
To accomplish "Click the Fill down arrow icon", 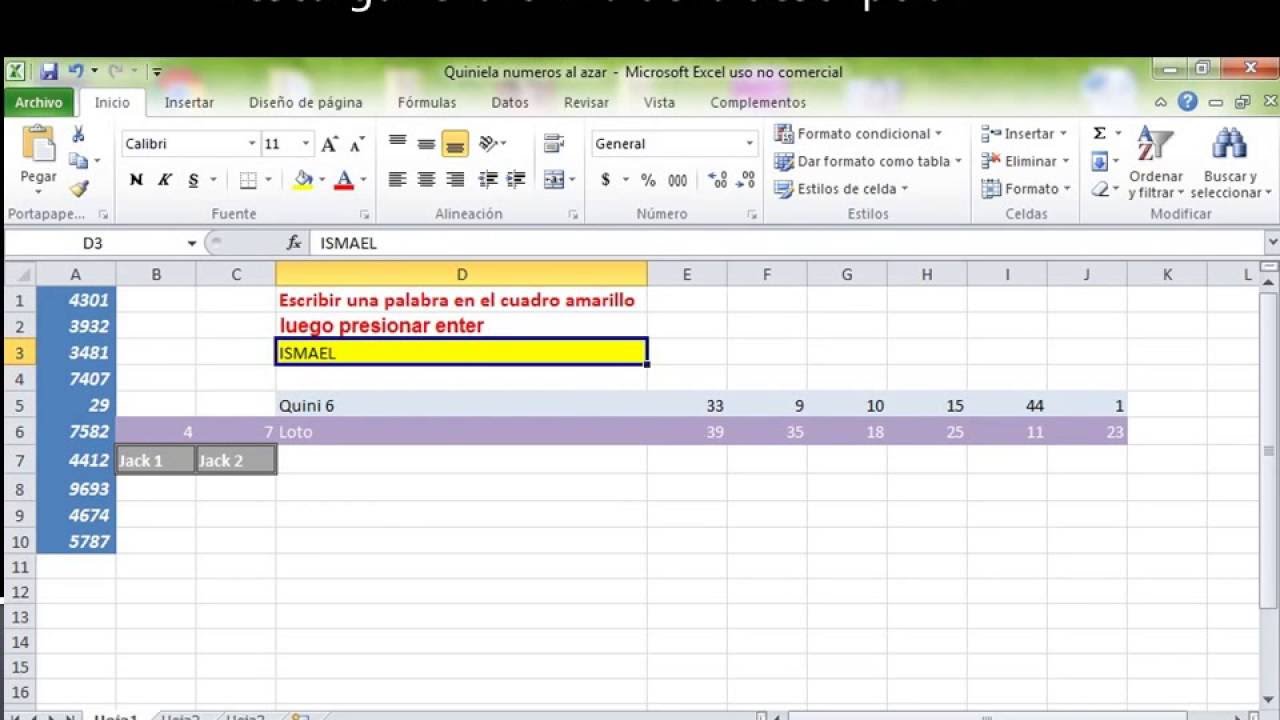I will (1099, 161).
